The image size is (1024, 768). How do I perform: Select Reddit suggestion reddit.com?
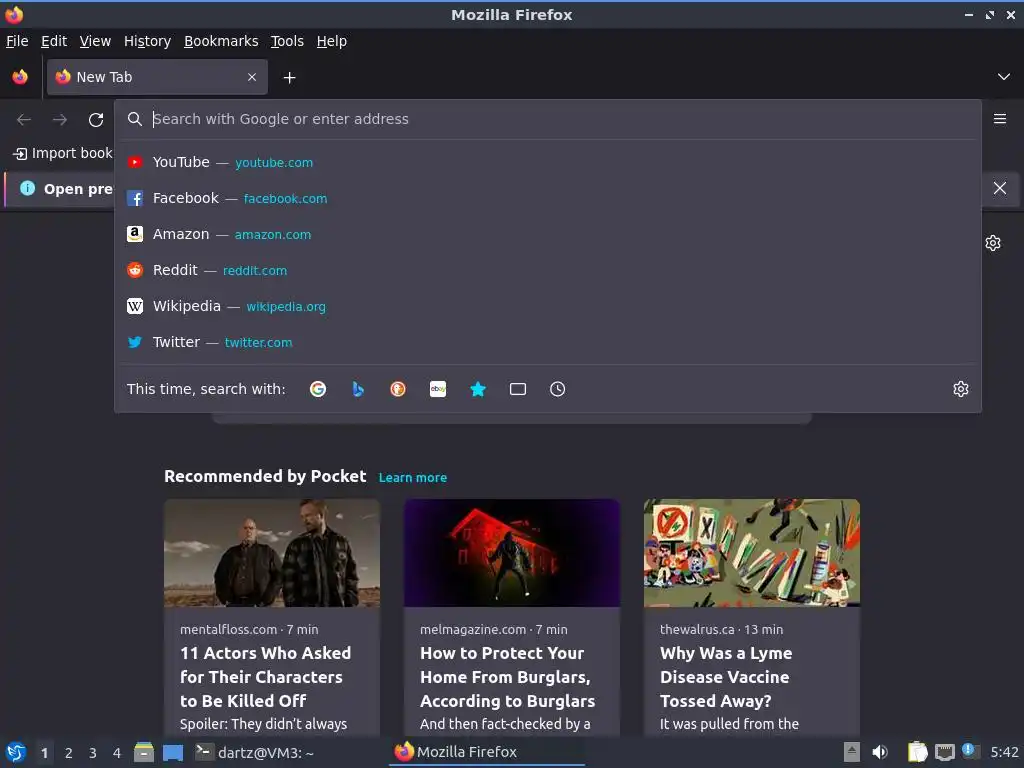(x=548, y=270)
